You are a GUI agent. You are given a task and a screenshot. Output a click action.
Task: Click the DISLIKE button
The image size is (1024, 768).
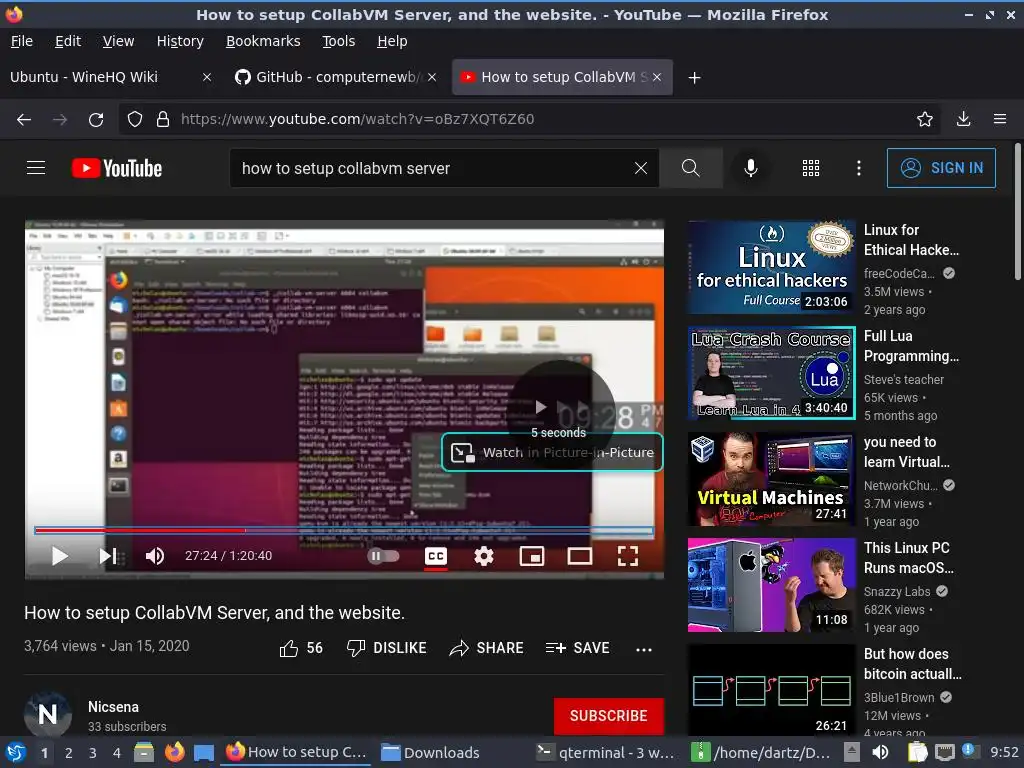point(387,648)
